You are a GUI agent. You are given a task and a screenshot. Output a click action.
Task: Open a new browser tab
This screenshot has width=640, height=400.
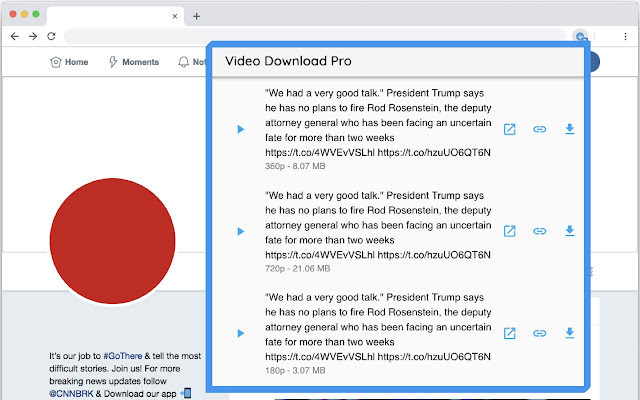[196, 16]
